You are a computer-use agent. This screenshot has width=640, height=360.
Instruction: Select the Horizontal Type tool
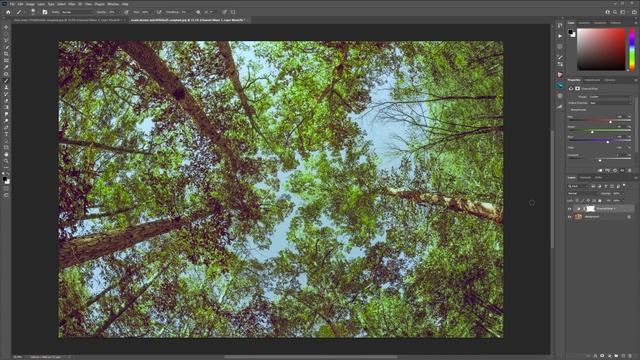[6, 134]
